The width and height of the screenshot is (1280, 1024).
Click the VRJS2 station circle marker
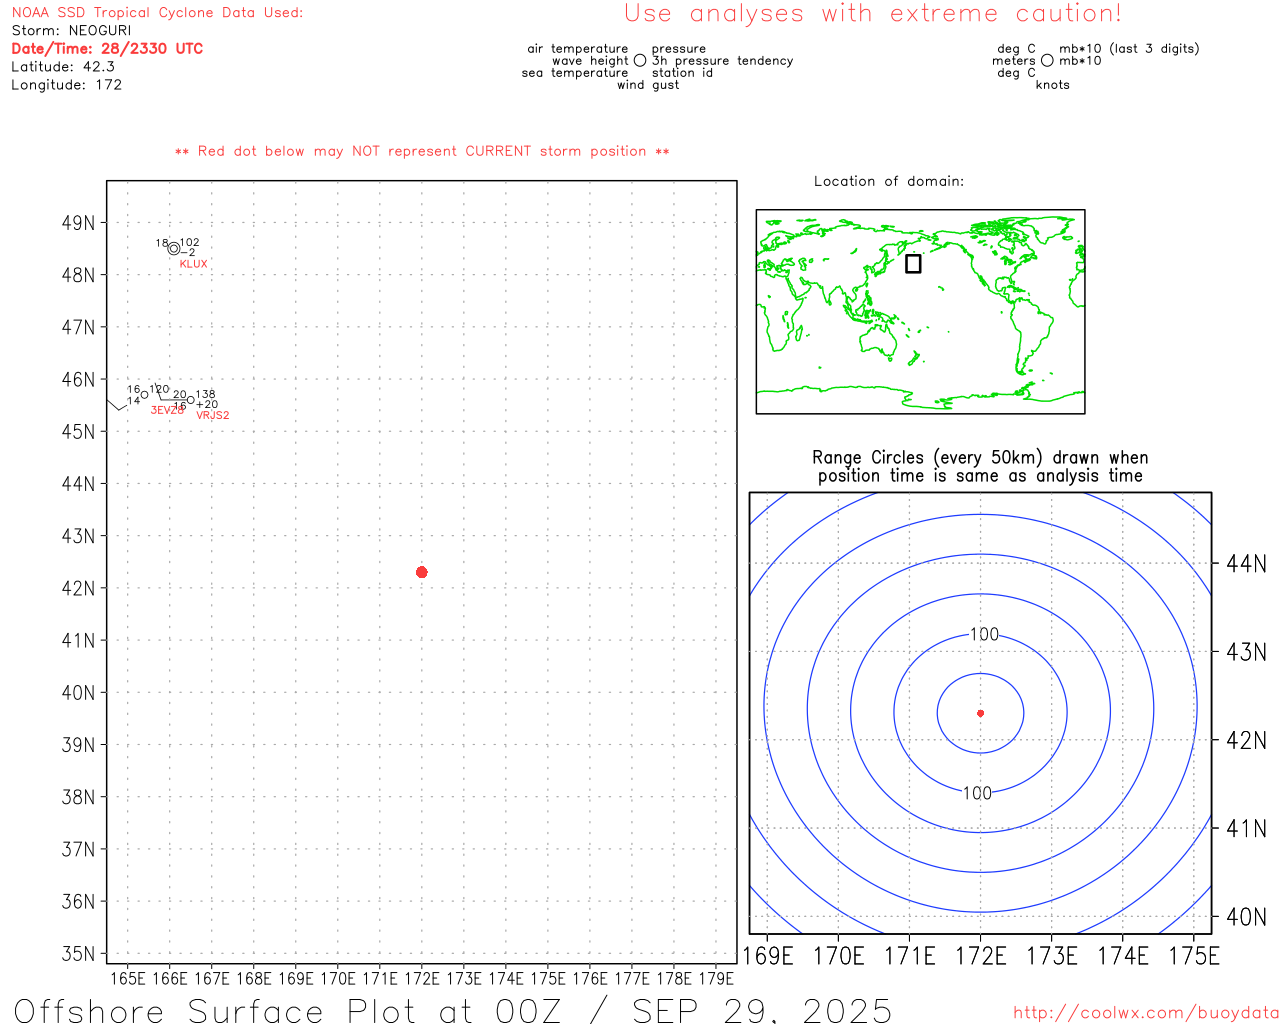coord(191,400)
